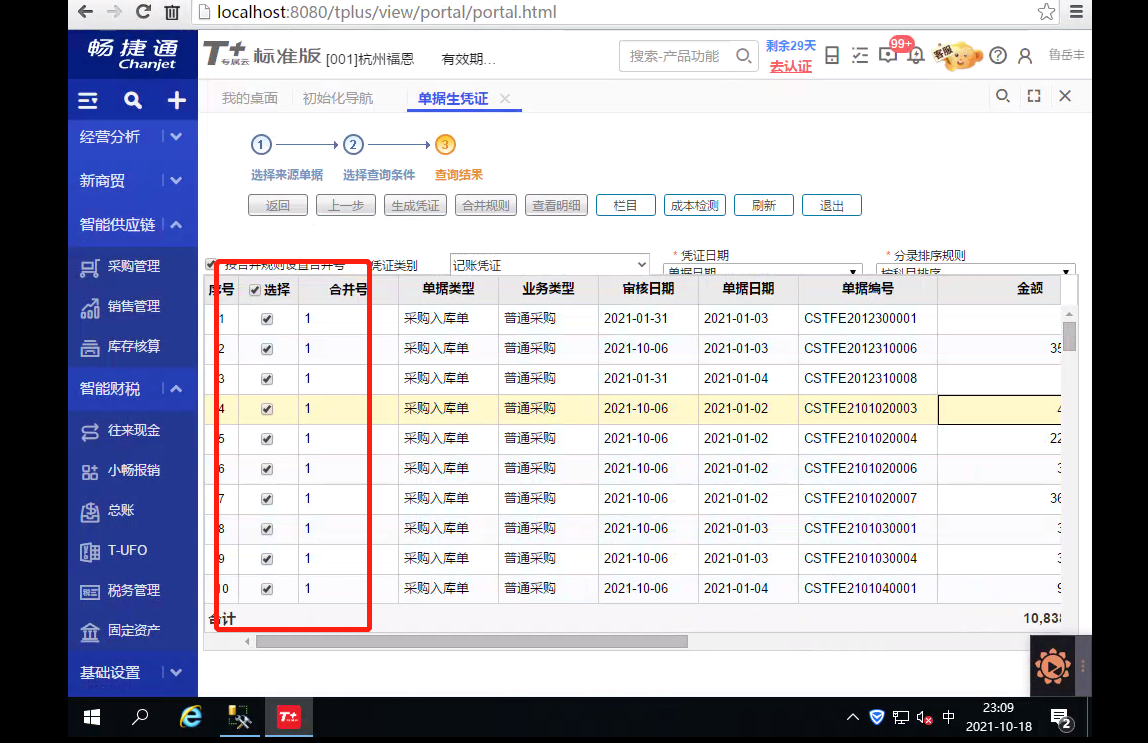The image size is (1148, 743).
Task: Open the task checklist icon in header
Action: pyautogui.click(x=860, y=56)
